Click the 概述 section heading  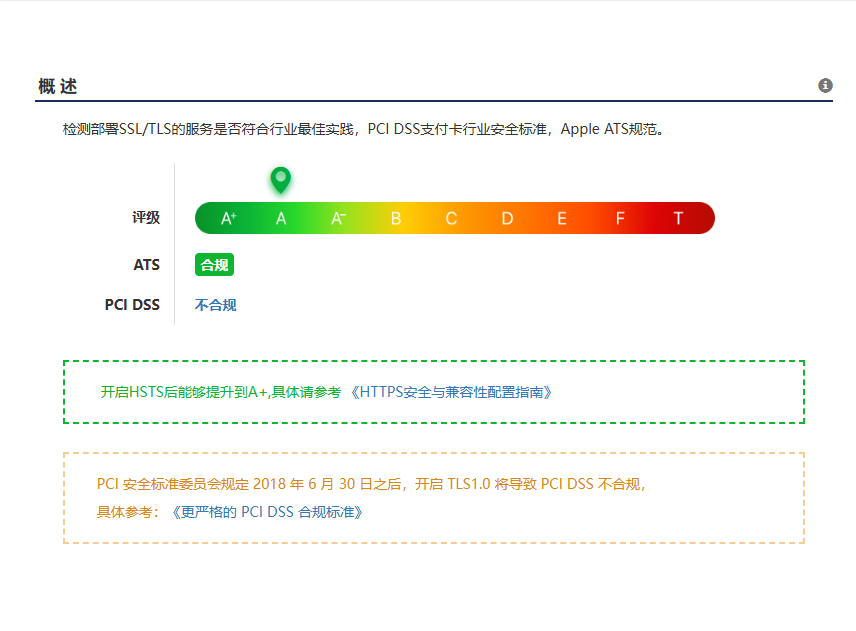click(57, 87)
